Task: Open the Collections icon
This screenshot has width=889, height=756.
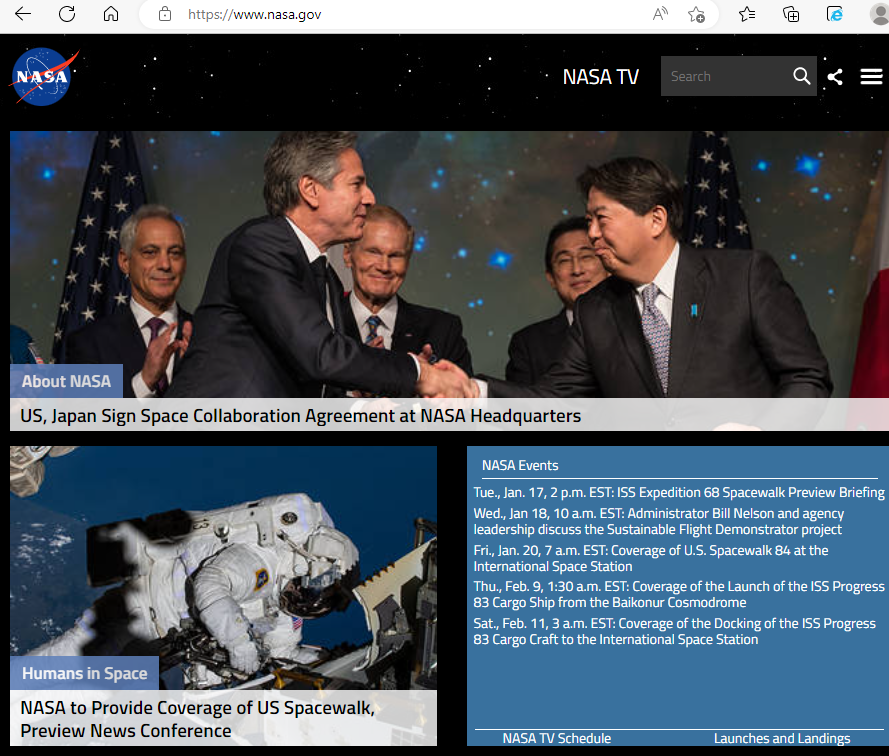Action: coord(791,14)
